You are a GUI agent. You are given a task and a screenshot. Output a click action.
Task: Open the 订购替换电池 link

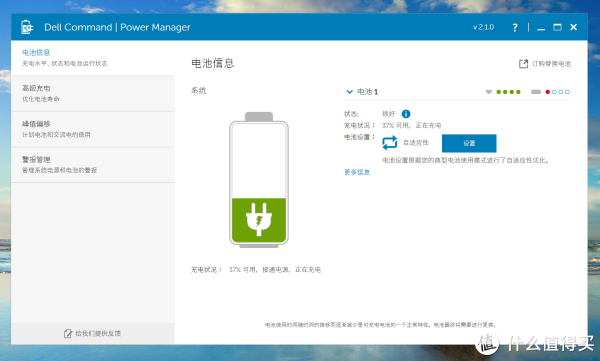pyautogui.click(x=551, y=64)
